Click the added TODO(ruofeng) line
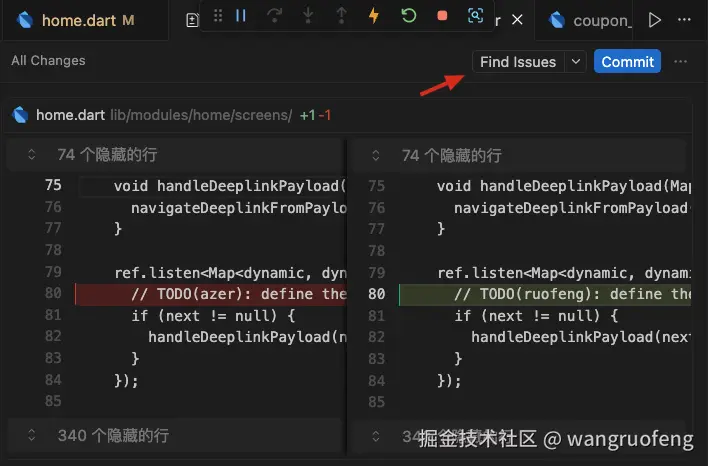 [x=545, y=294]
